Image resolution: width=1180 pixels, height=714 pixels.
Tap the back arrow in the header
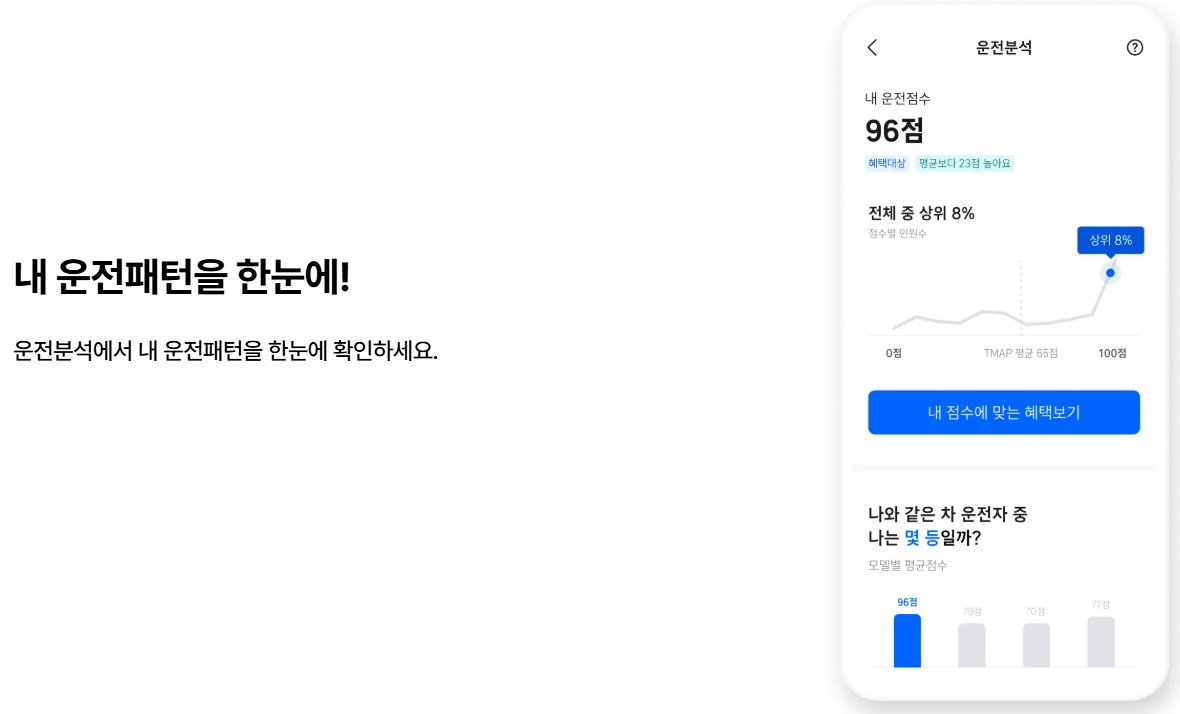tap(871, 47)
